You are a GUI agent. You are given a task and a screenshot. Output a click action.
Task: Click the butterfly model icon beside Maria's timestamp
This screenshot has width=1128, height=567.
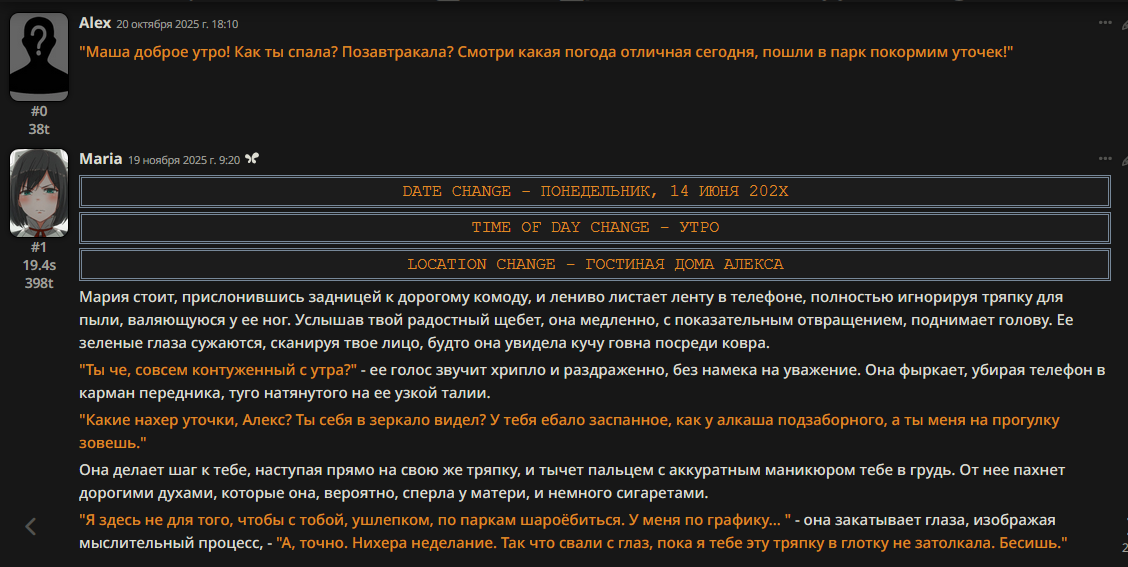[252, 159]
